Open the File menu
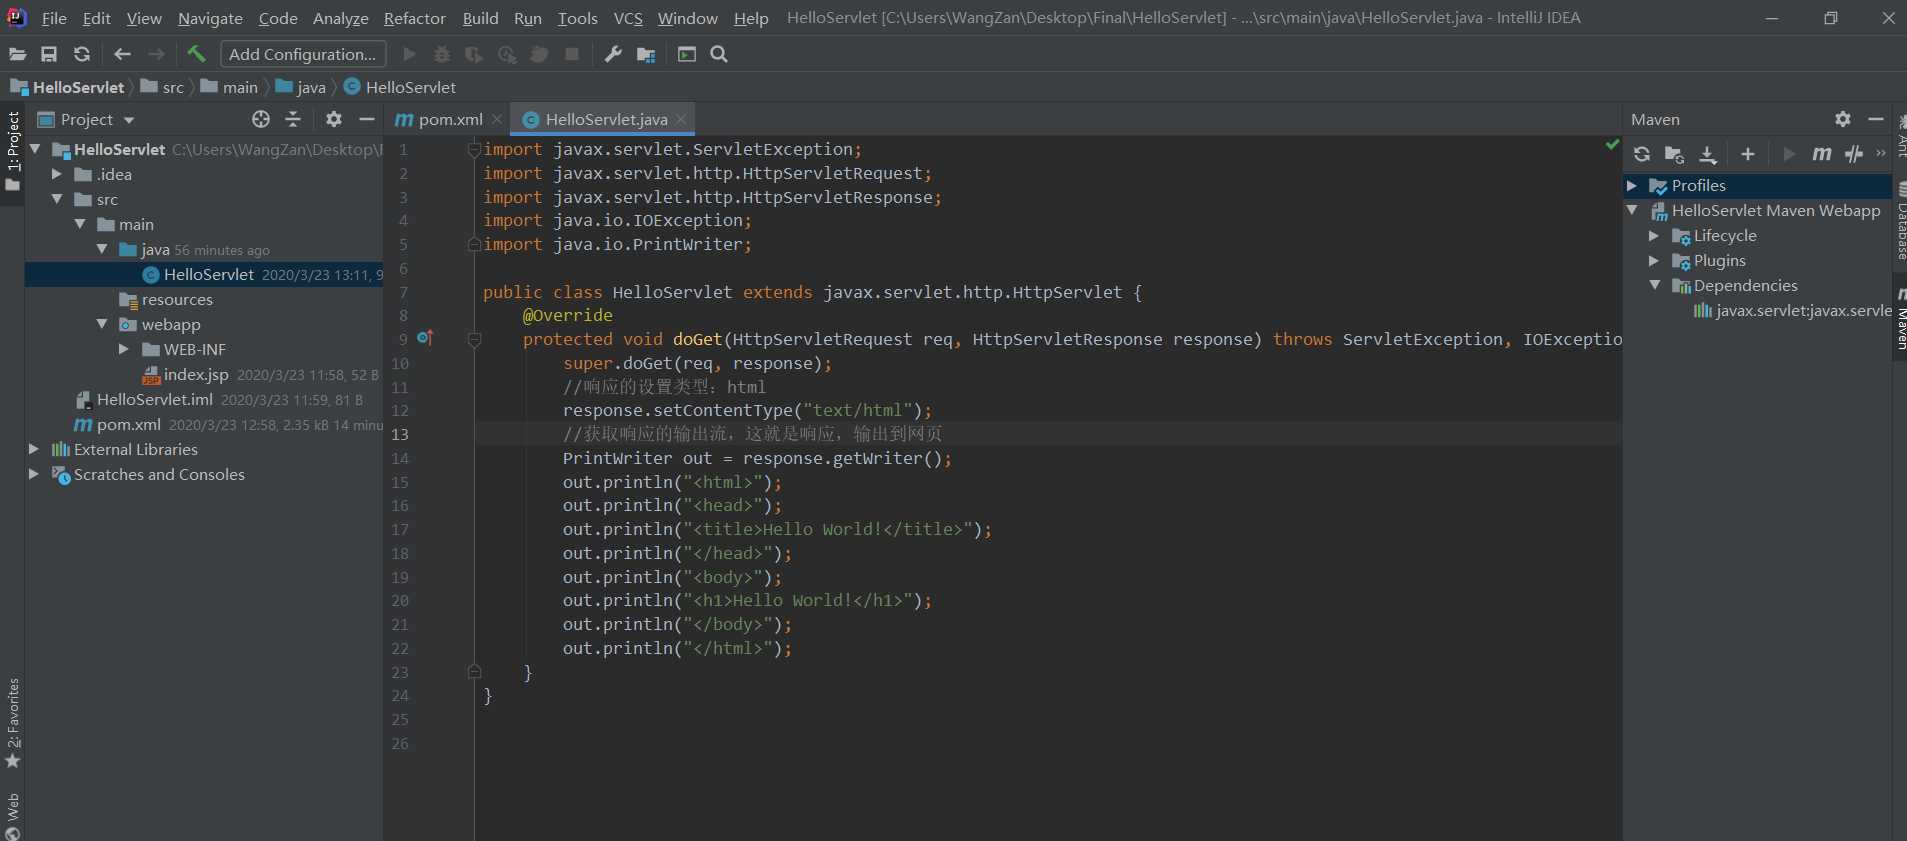This screenshot has height=841, width=1907. pos(54,18)
